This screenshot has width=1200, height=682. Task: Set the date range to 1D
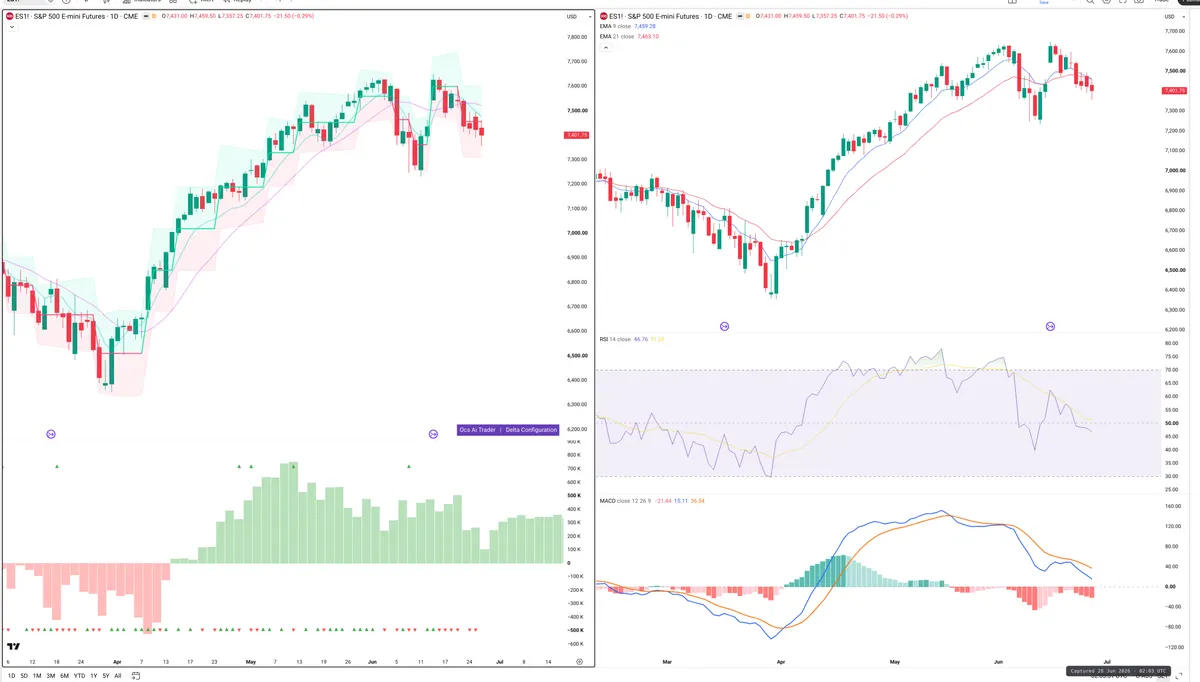11,676
